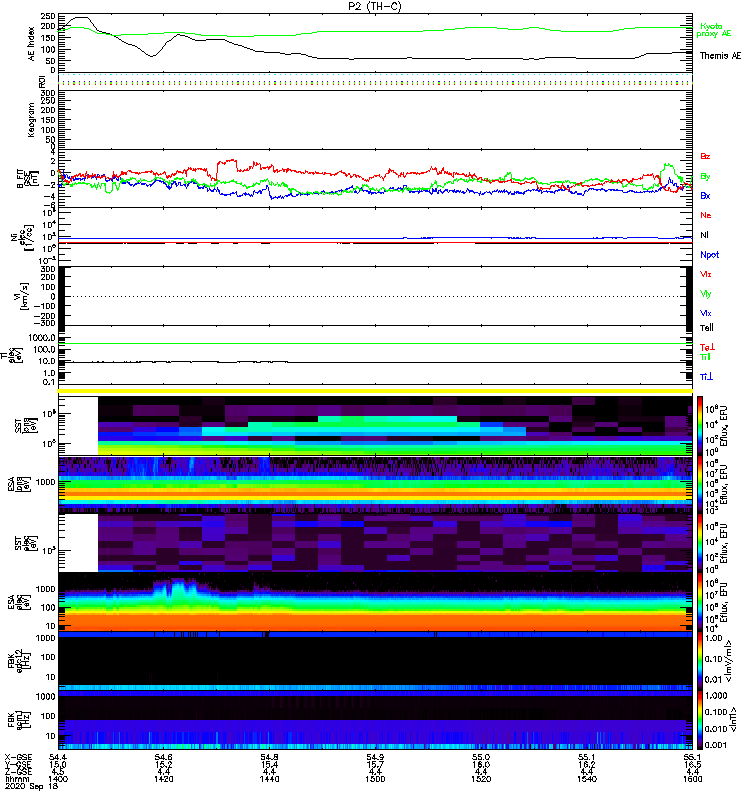
Task: Click the "Themis AE" legend label
Action: [x=720, y=56]
